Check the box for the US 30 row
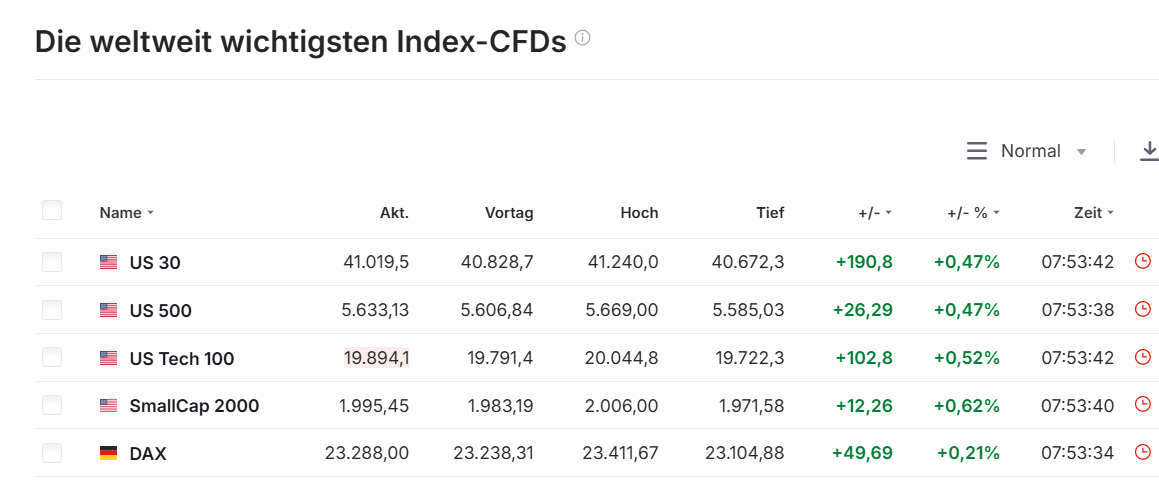 [x=52, y=262]
